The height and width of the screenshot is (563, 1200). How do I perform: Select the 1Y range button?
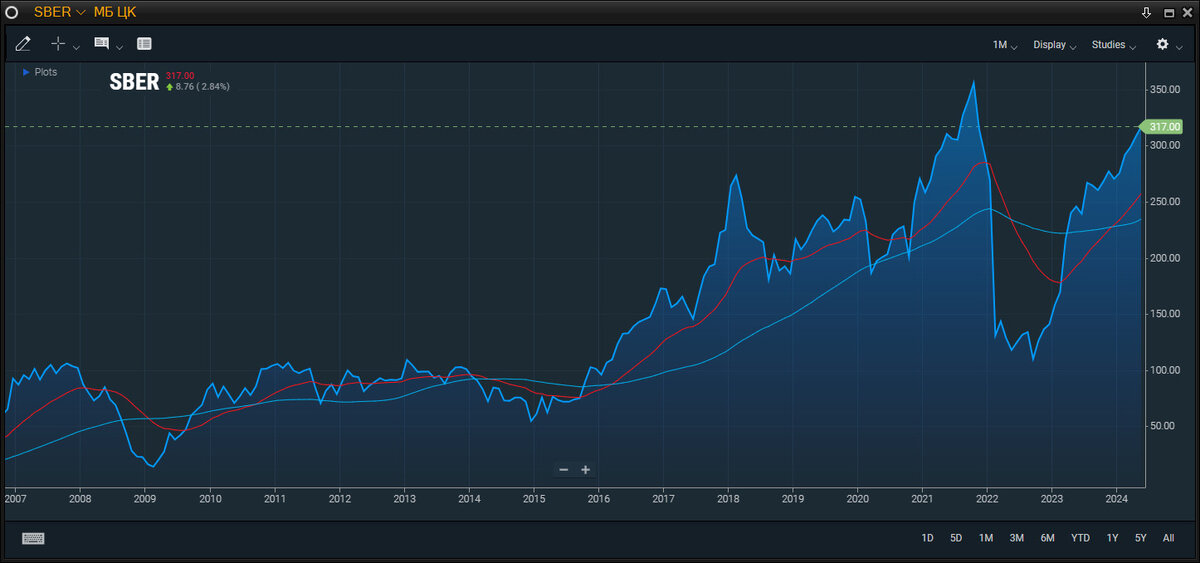[1112, 538]
